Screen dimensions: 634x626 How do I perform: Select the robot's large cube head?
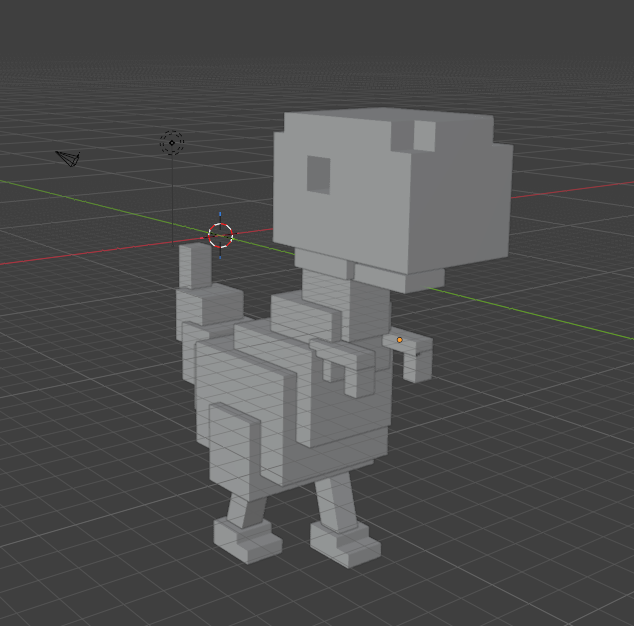coord(393,190)
